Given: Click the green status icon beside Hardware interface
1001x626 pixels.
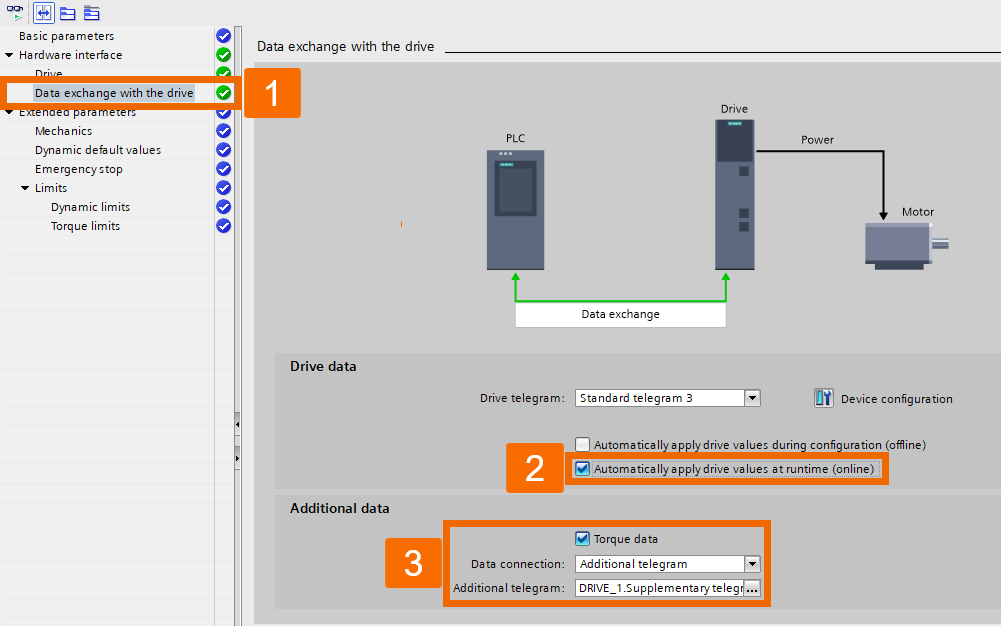Looking at the screenshot, I should point(222,54).
